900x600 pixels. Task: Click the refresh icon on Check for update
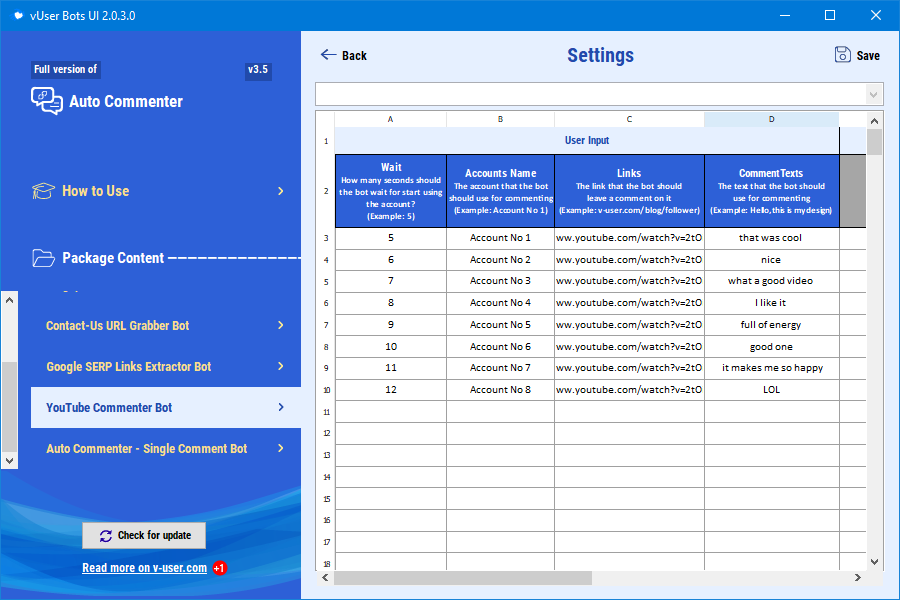coord(106,536)
